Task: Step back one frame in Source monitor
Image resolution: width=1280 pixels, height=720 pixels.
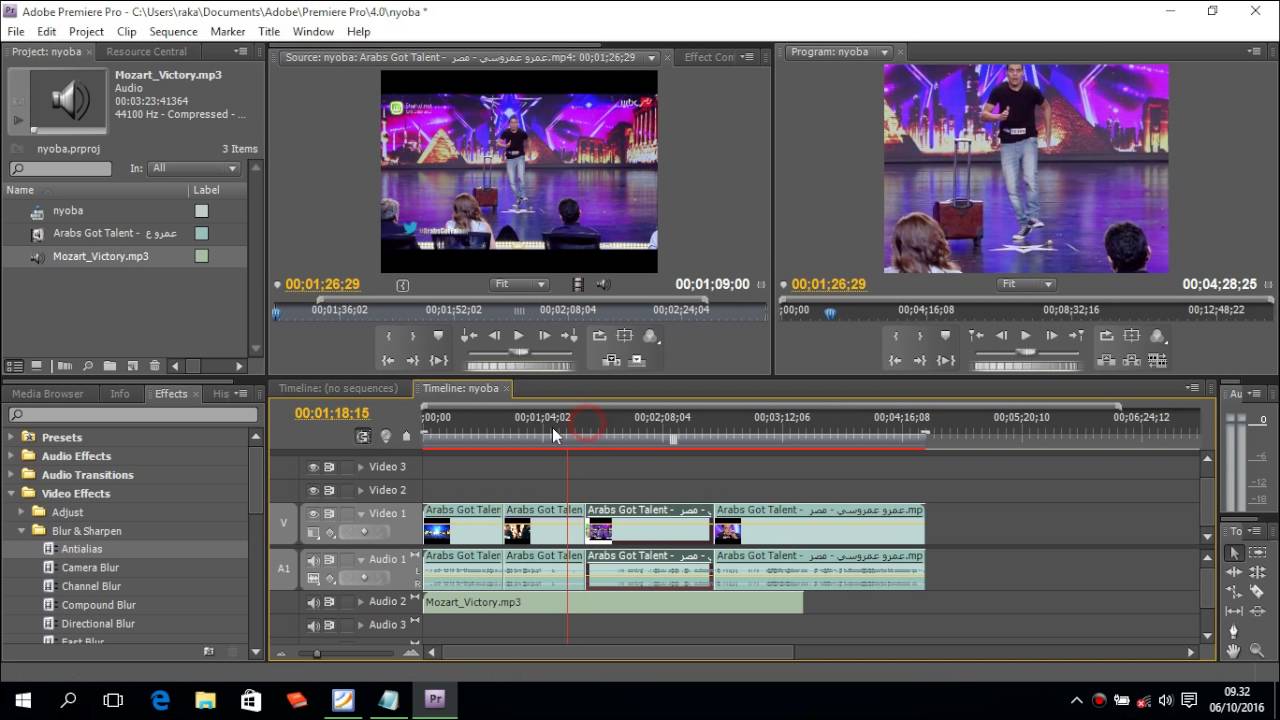Action: tap(494, 336)
